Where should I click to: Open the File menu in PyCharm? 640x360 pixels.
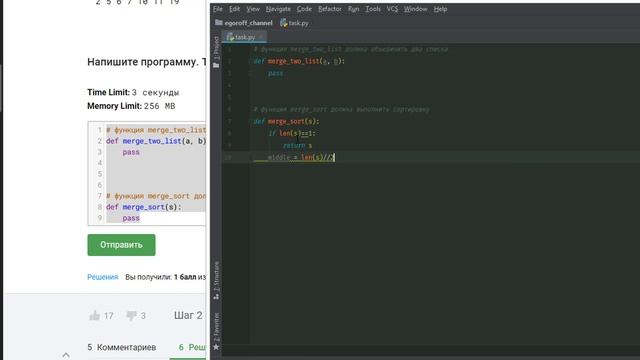pos(218,9)
